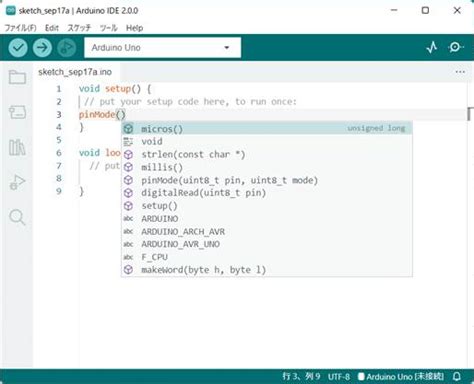474x384 pixels.
Task: Open the Serial Monitor icon
Action: (456, 47)
